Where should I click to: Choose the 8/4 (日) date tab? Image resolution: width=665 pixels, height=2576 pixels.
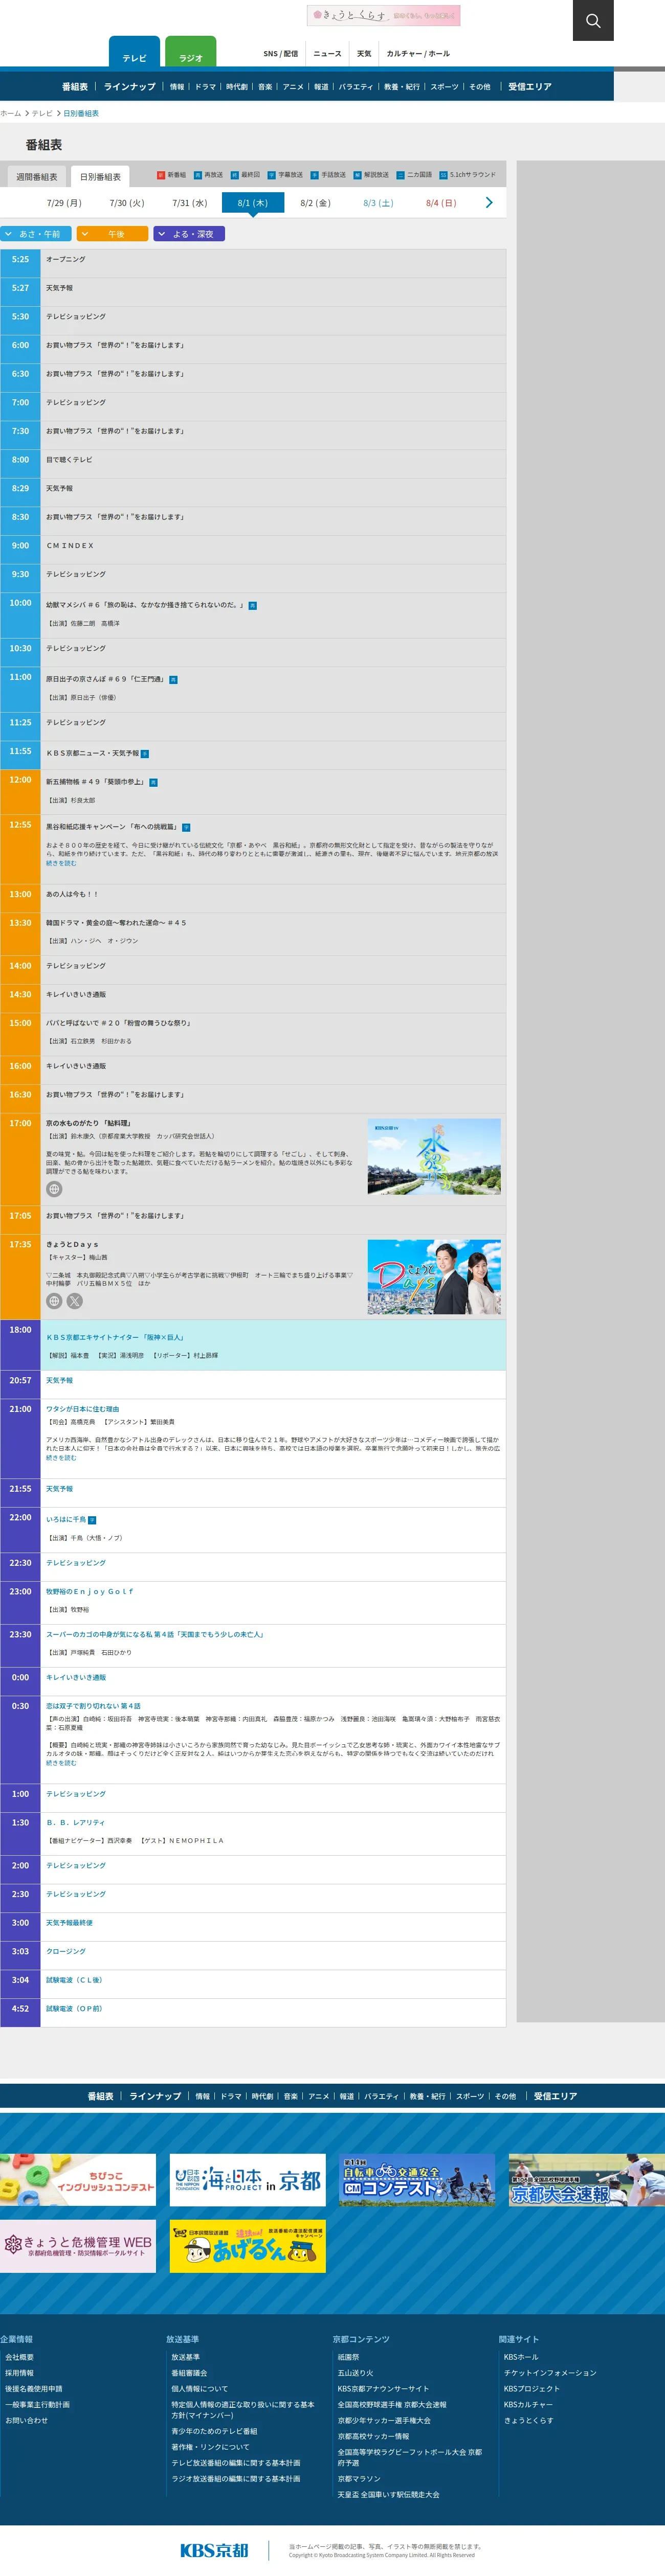click(441, 203)
